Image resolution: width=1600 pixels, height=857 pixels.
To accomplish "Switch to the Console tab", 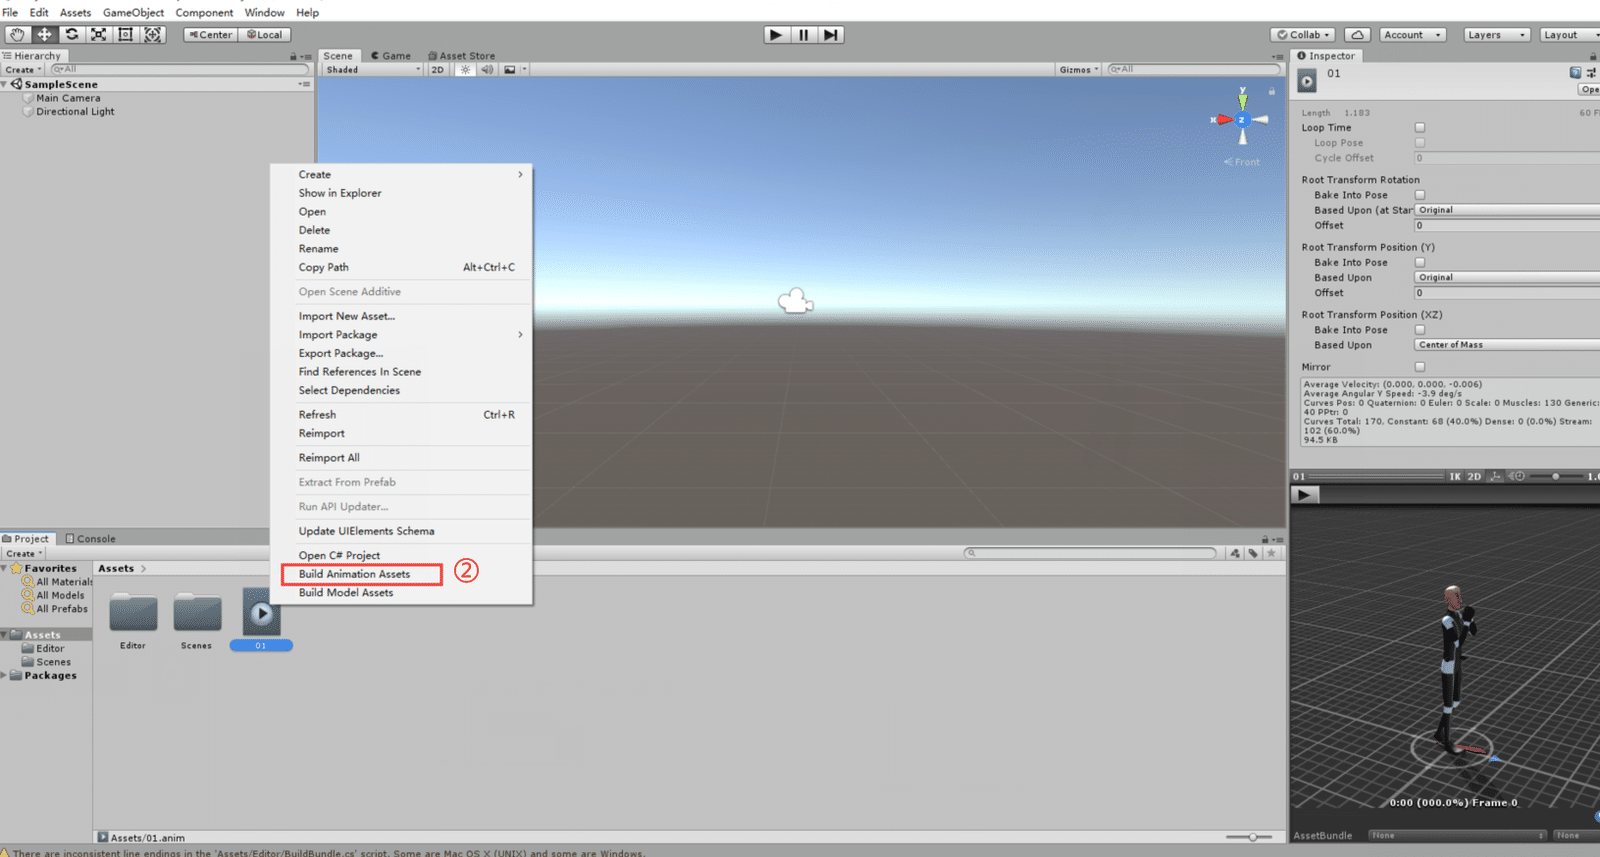I will click(90, 538).
